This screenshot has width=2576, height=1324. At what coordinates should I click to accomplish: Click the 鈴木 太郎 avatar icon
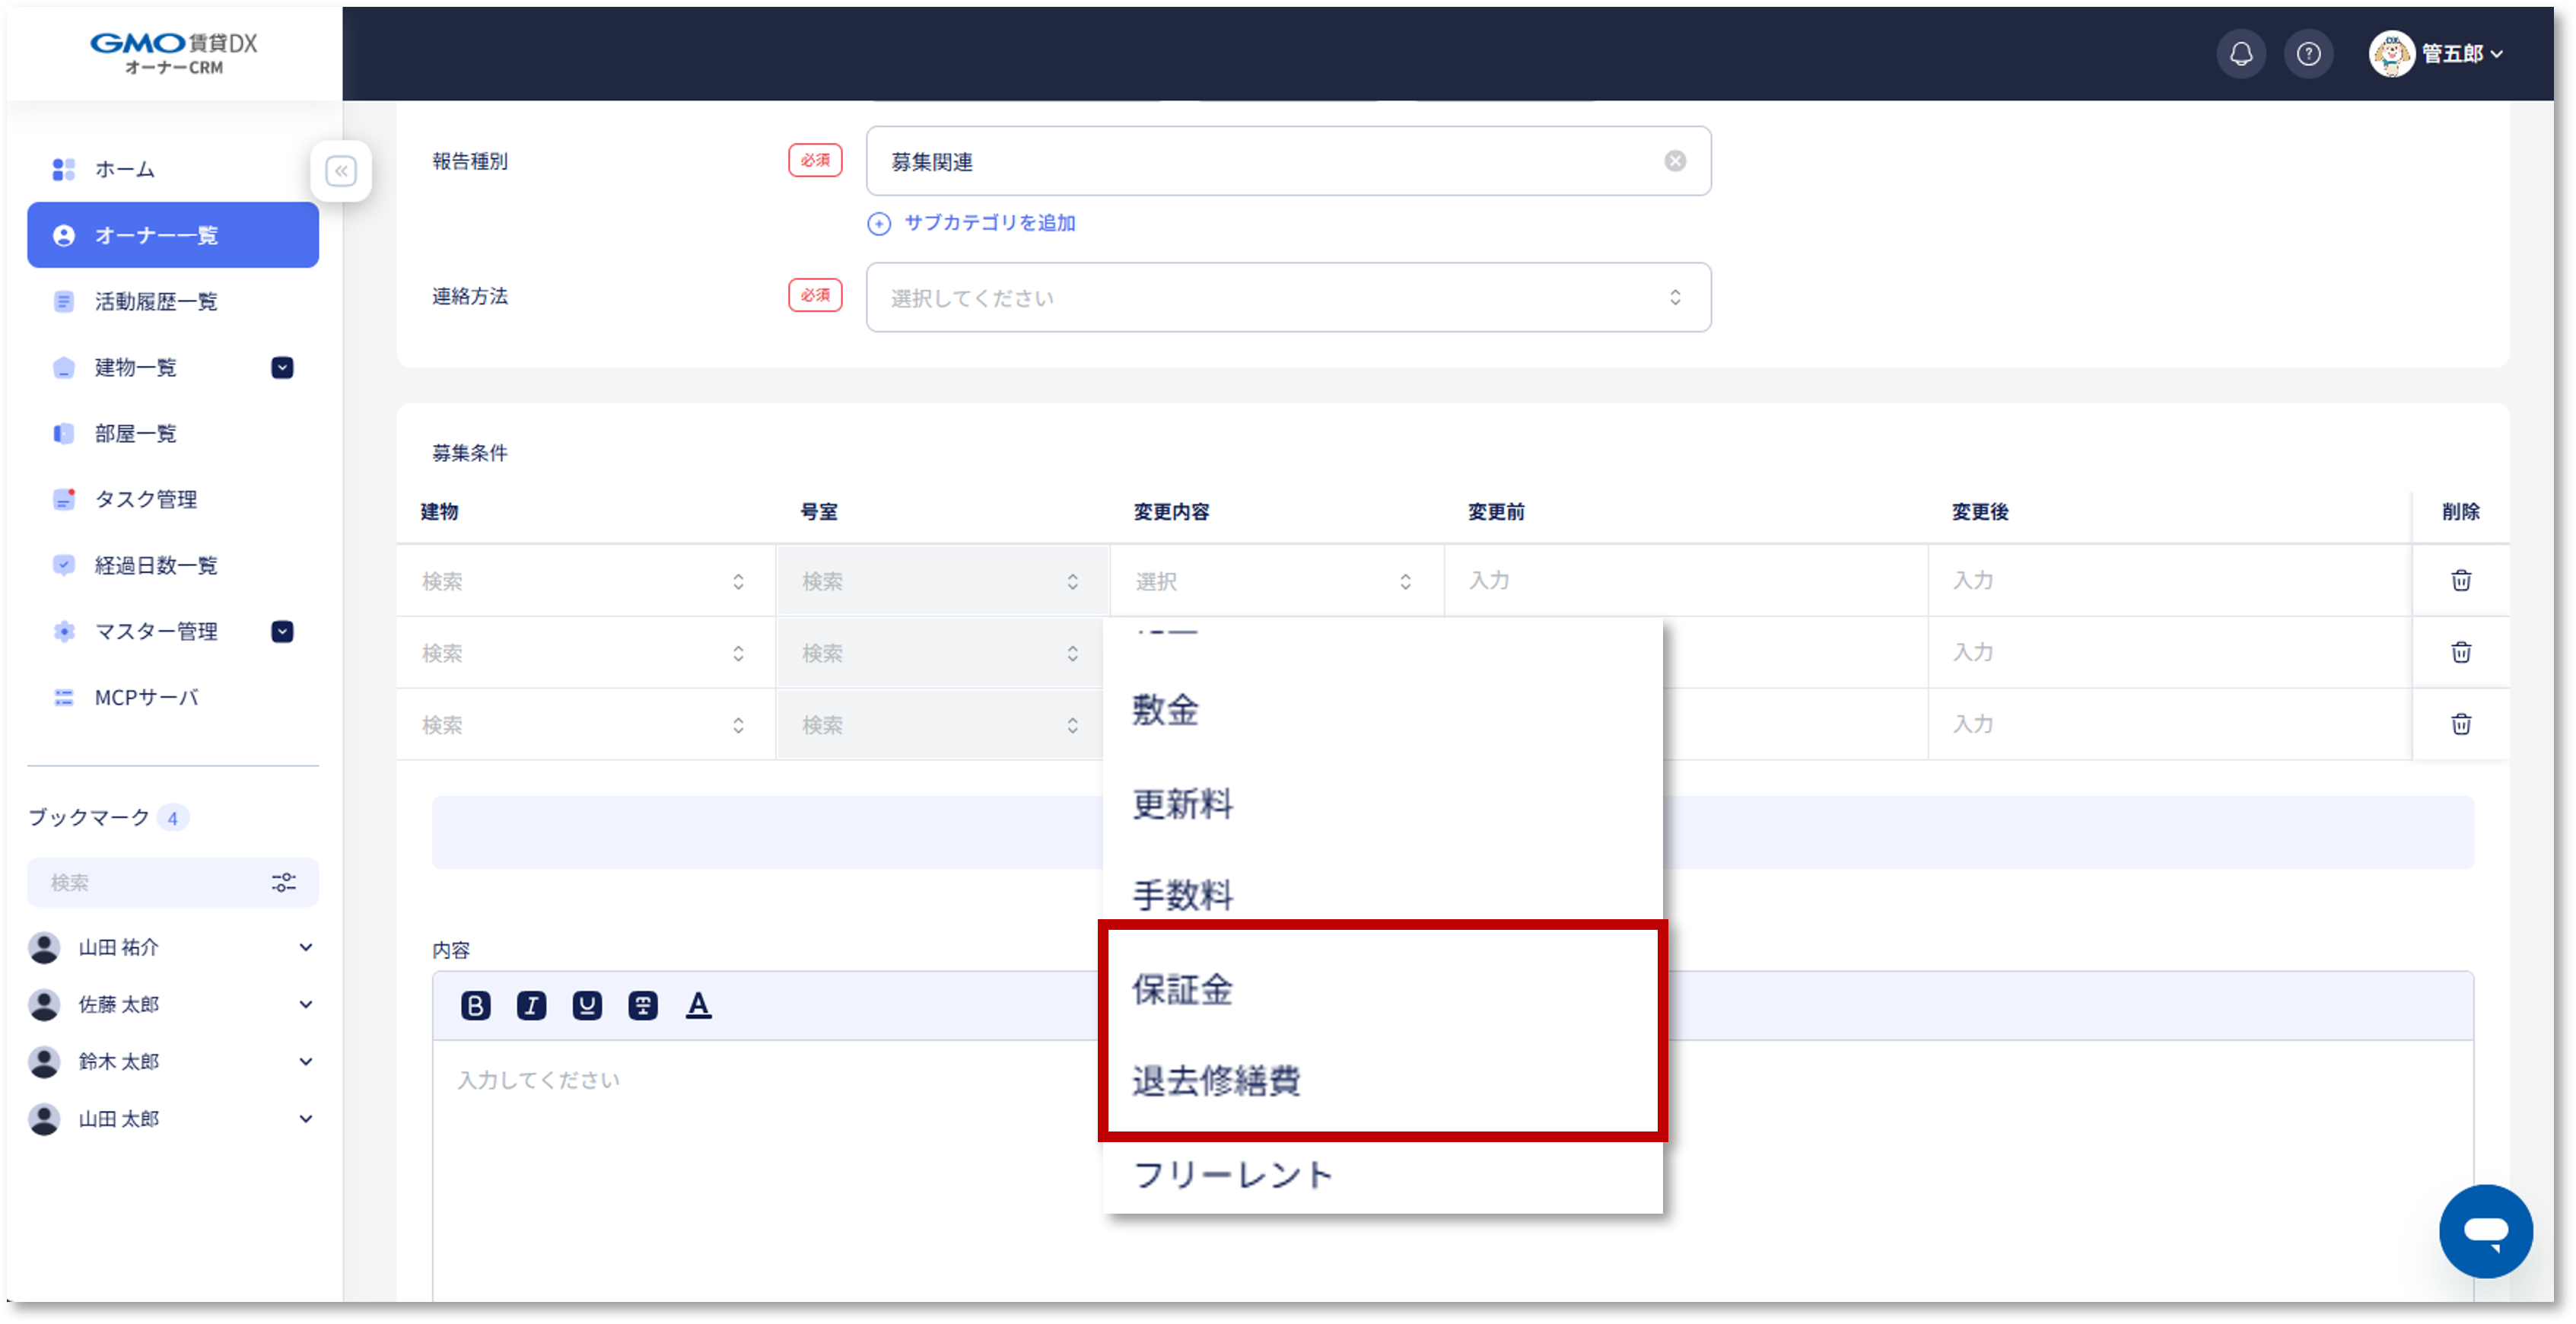point(44,1061)
